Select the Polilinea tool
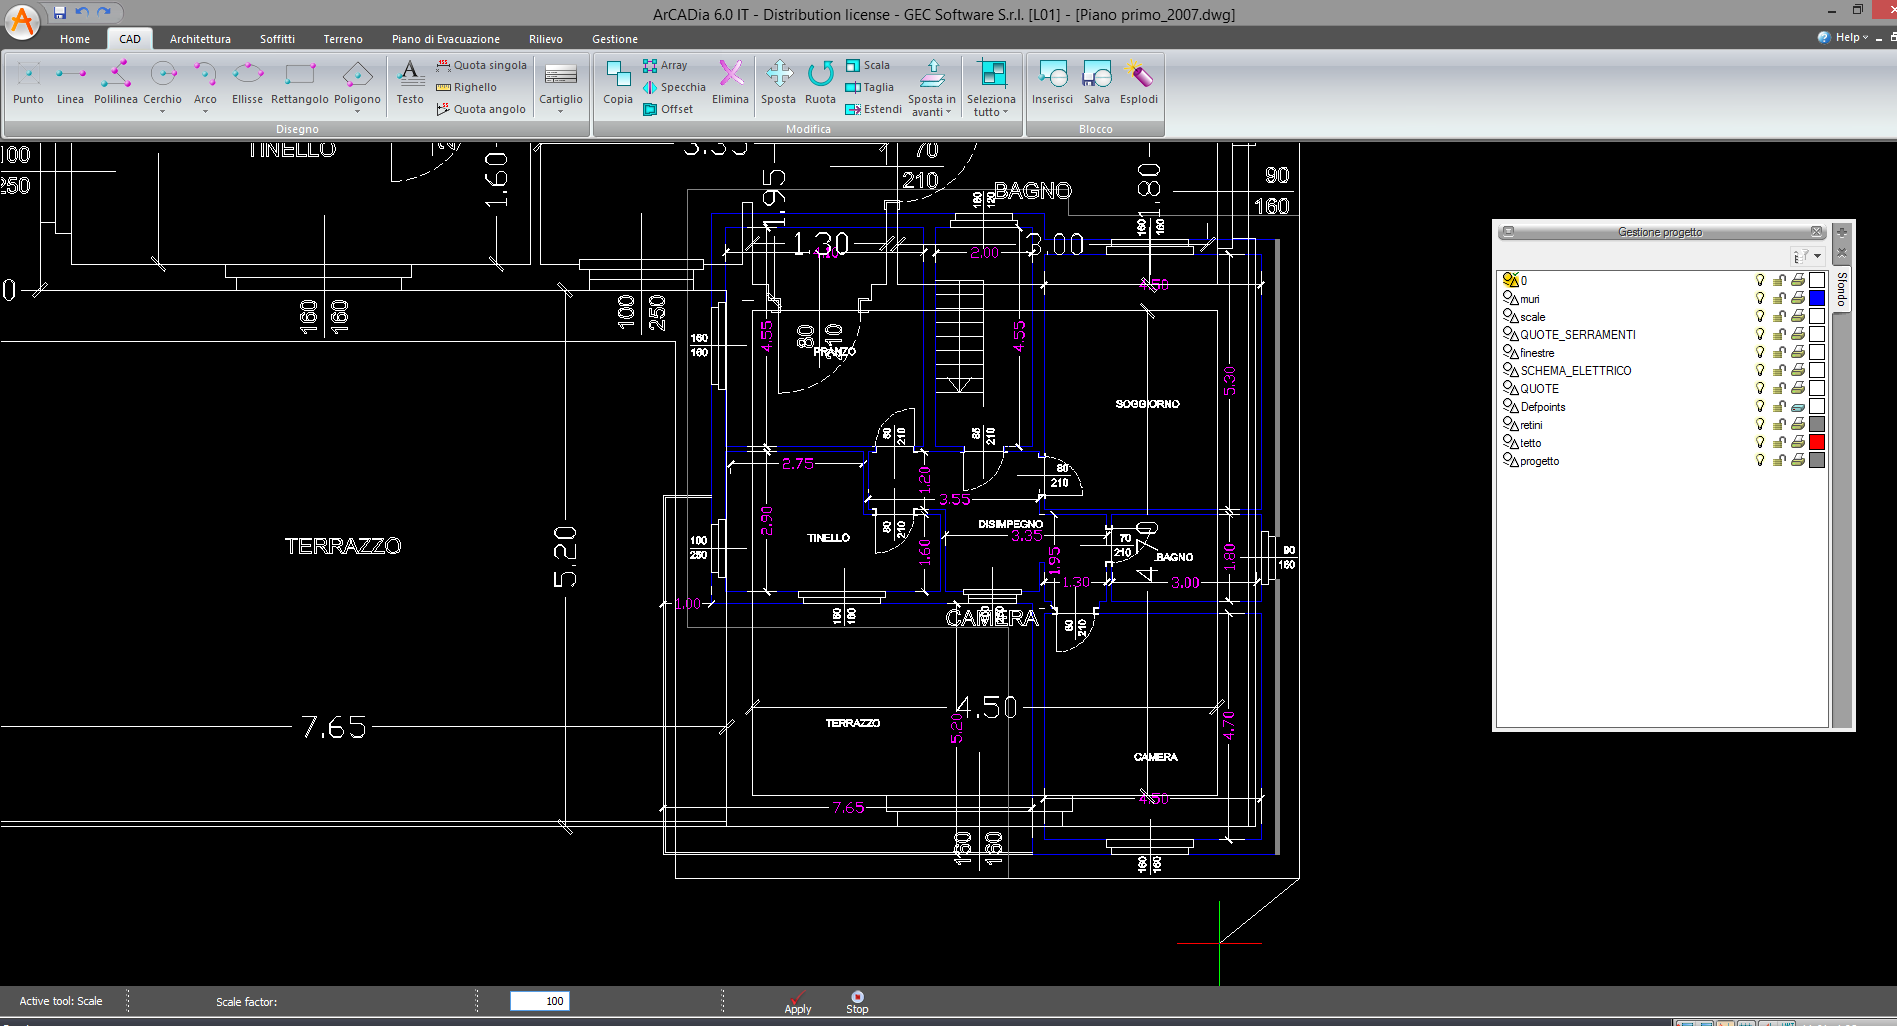 (115, 82)
